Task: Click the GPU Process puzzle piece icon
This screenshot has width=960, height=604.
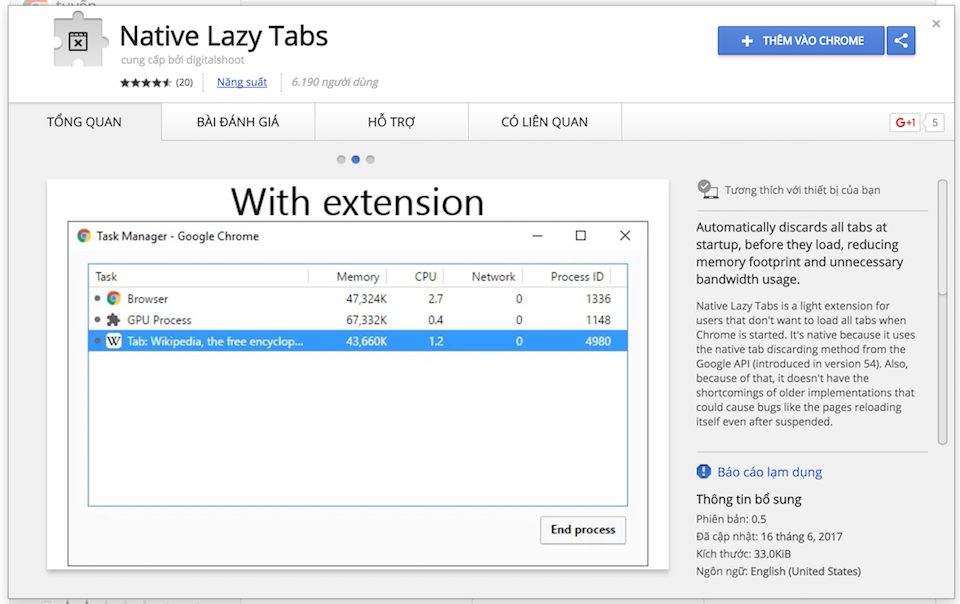Action: pyautogui.click(x=113, y=319)
